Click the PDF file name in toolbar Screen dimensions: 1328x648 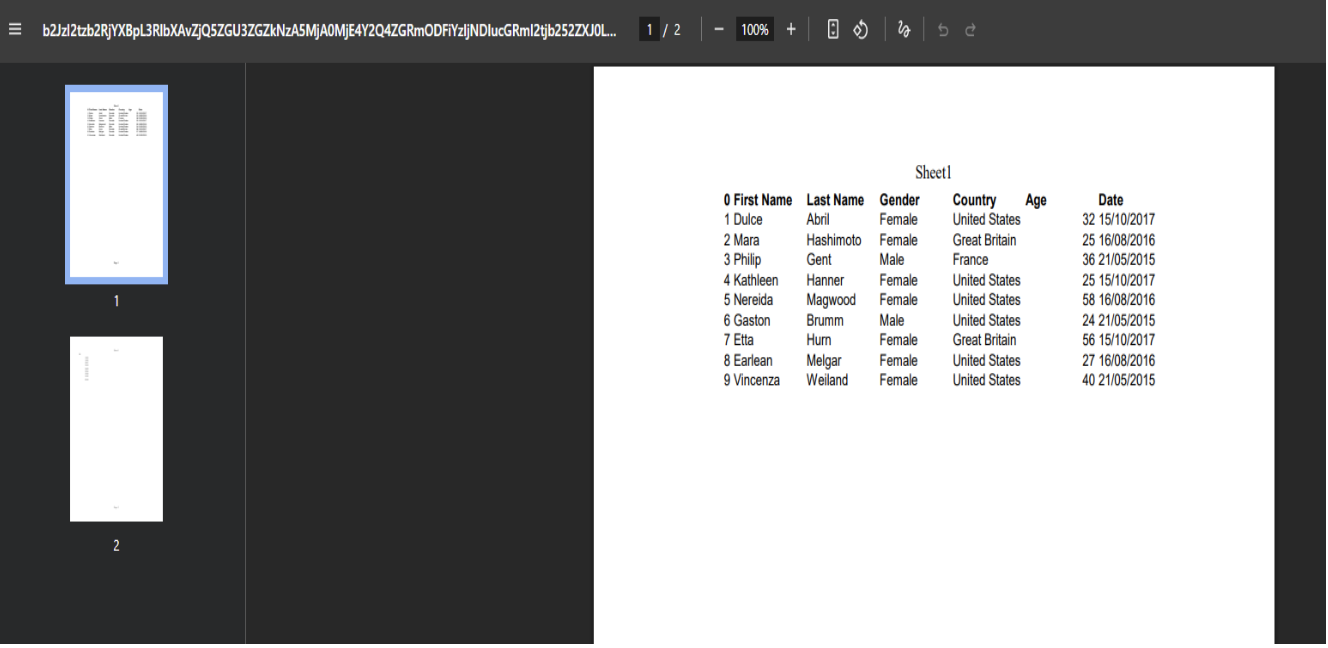coord(329,30)
